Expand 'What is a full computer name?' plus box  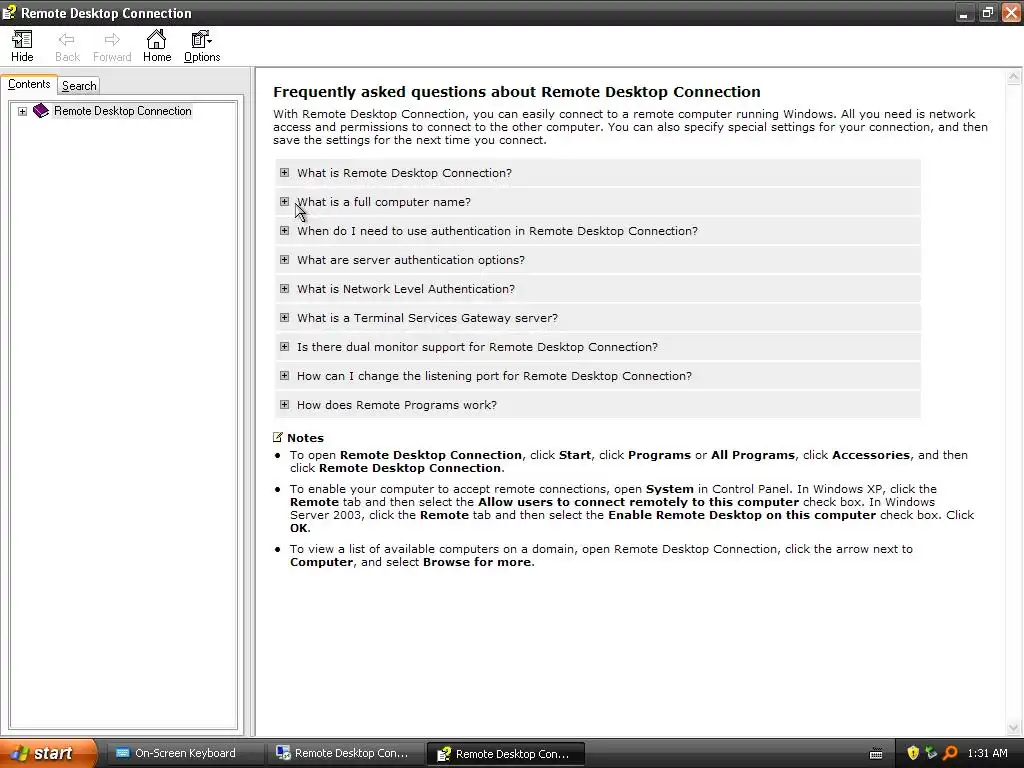click(284, 201)
